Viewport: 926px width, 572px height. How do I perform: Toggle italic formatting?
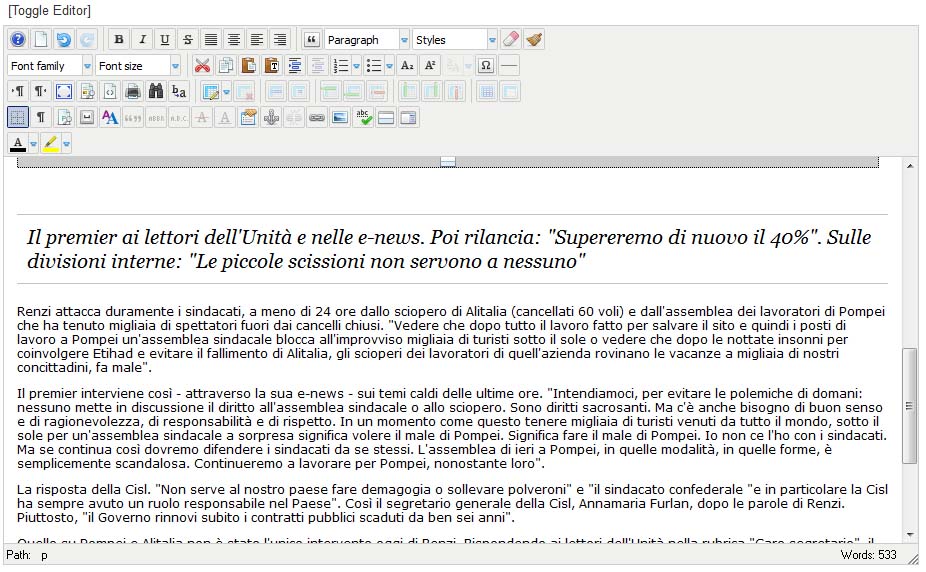click(x=142, y=40)
